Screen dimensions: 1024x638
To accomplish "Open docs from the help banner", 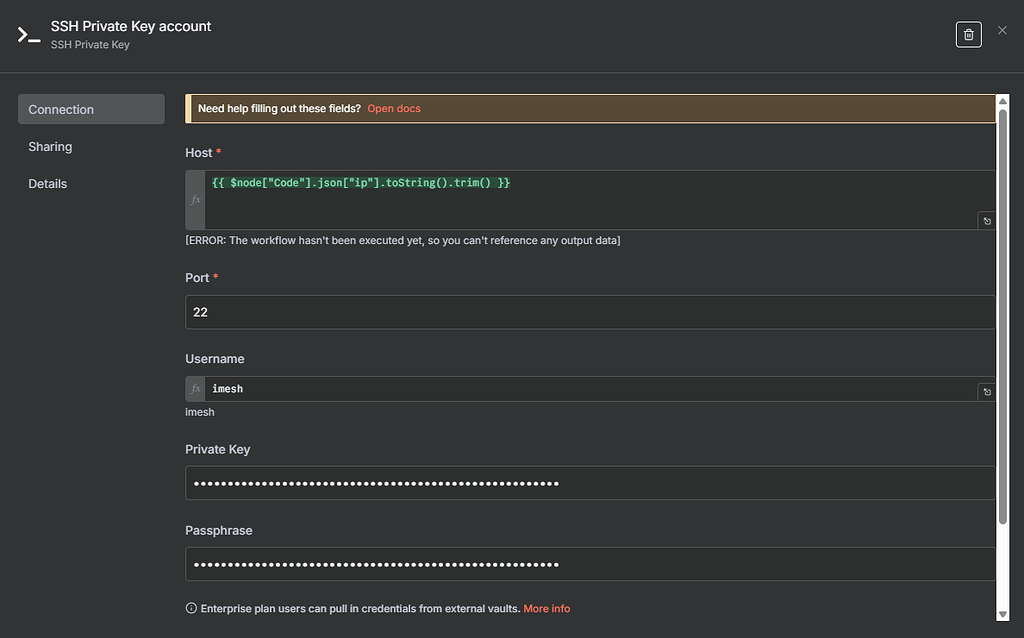I will [x=394, y=108].
